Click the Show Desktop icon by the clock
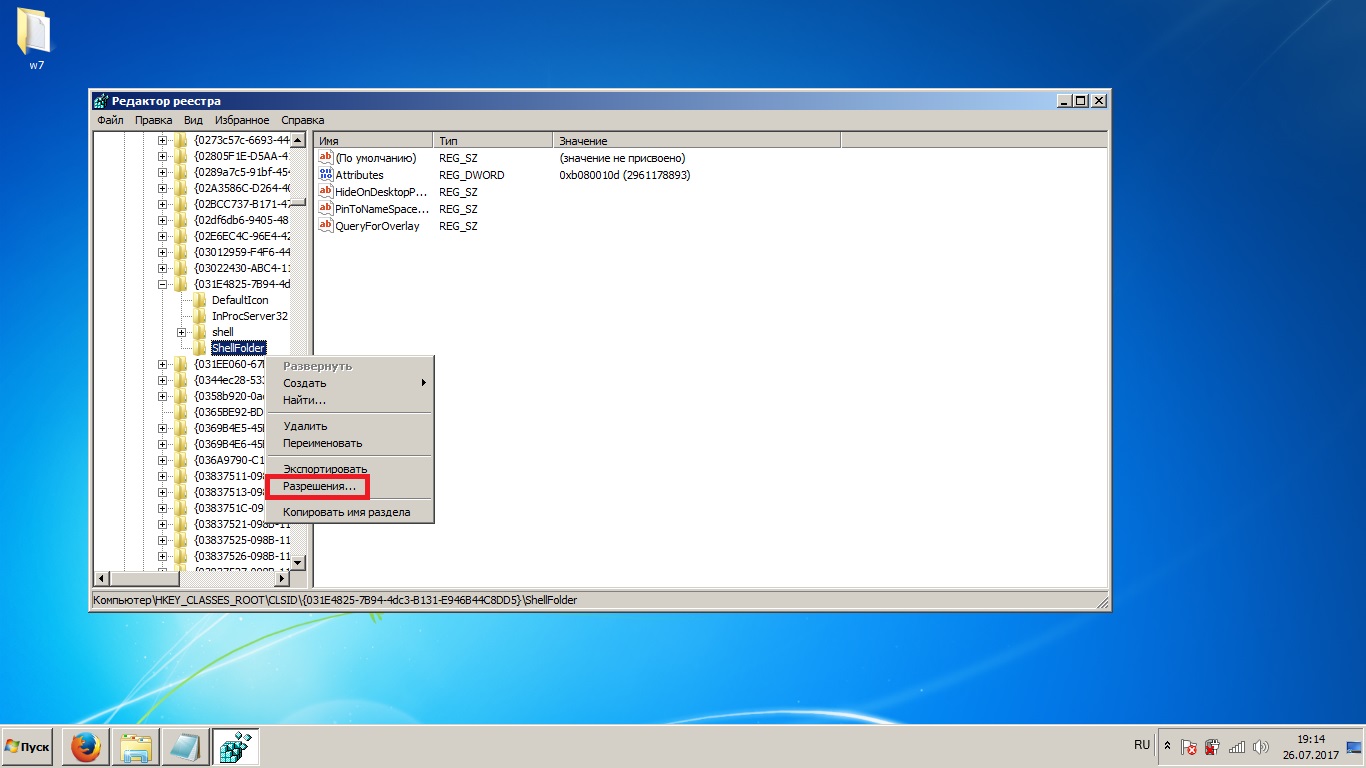Viewport: 1366px width, 768px height. (x=1354, y=747)
